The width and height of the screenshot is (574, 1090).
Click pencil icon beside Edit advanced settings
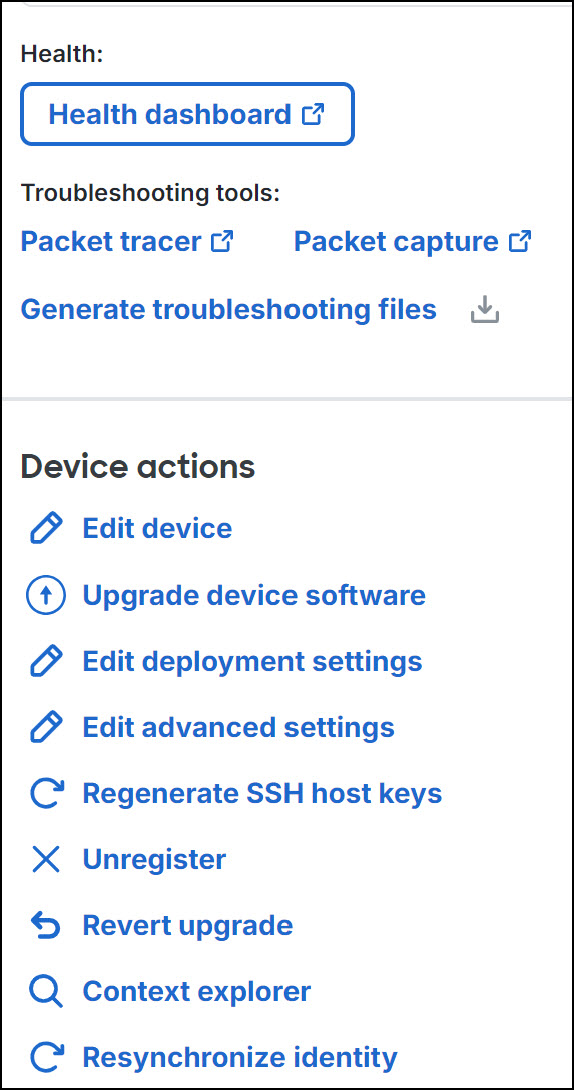click(x=46, y=728)
